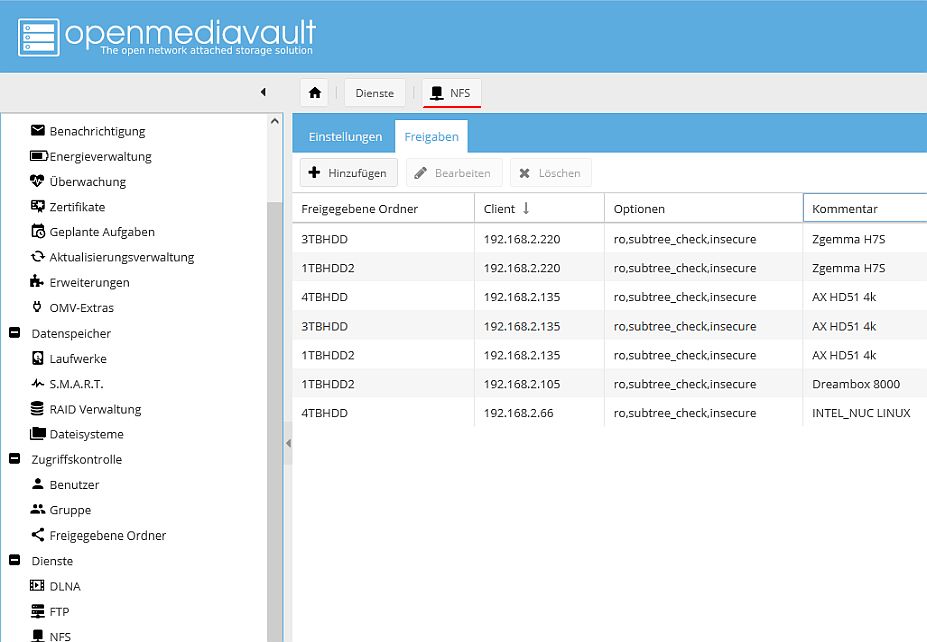Select the Freigaben tab
Viewport: 927px width, 642px height.
(431, 137)
